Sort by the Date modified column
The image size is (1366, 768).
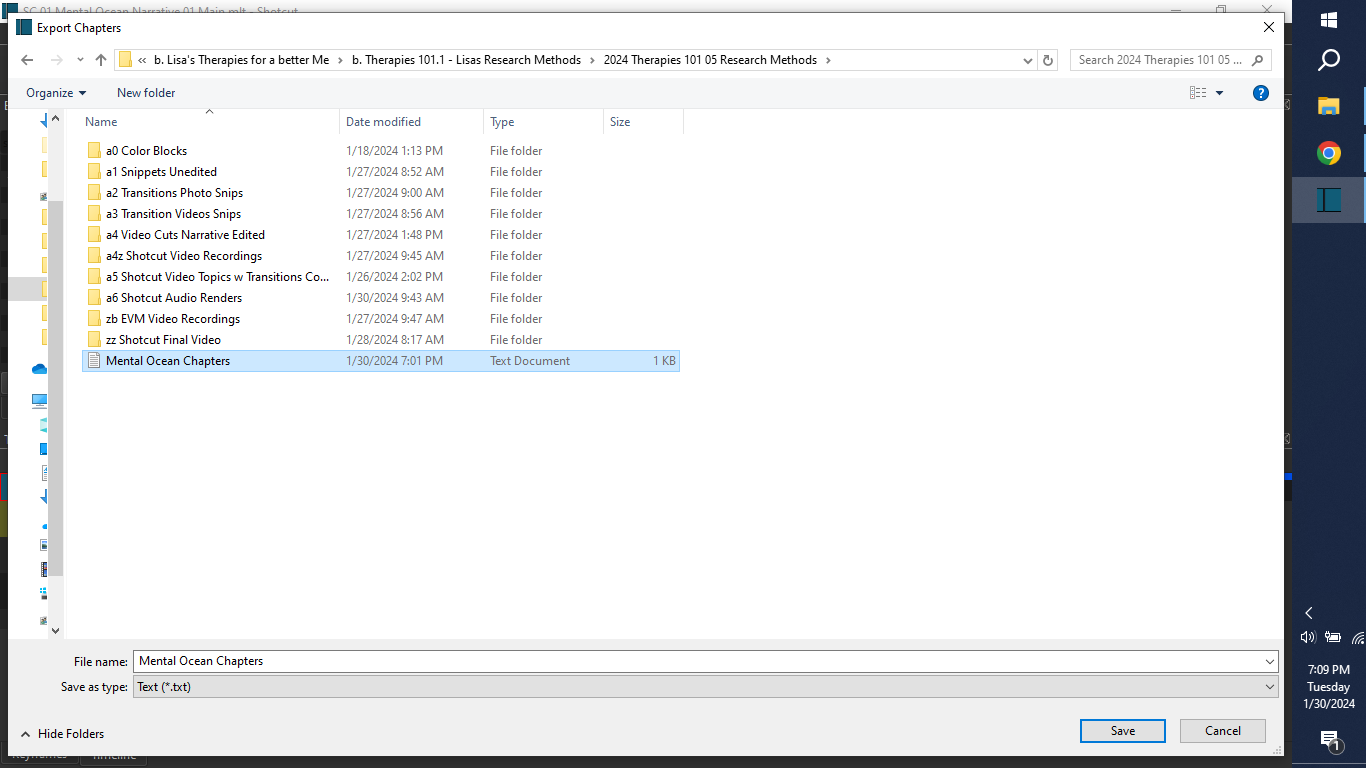[x=383, y=122]
